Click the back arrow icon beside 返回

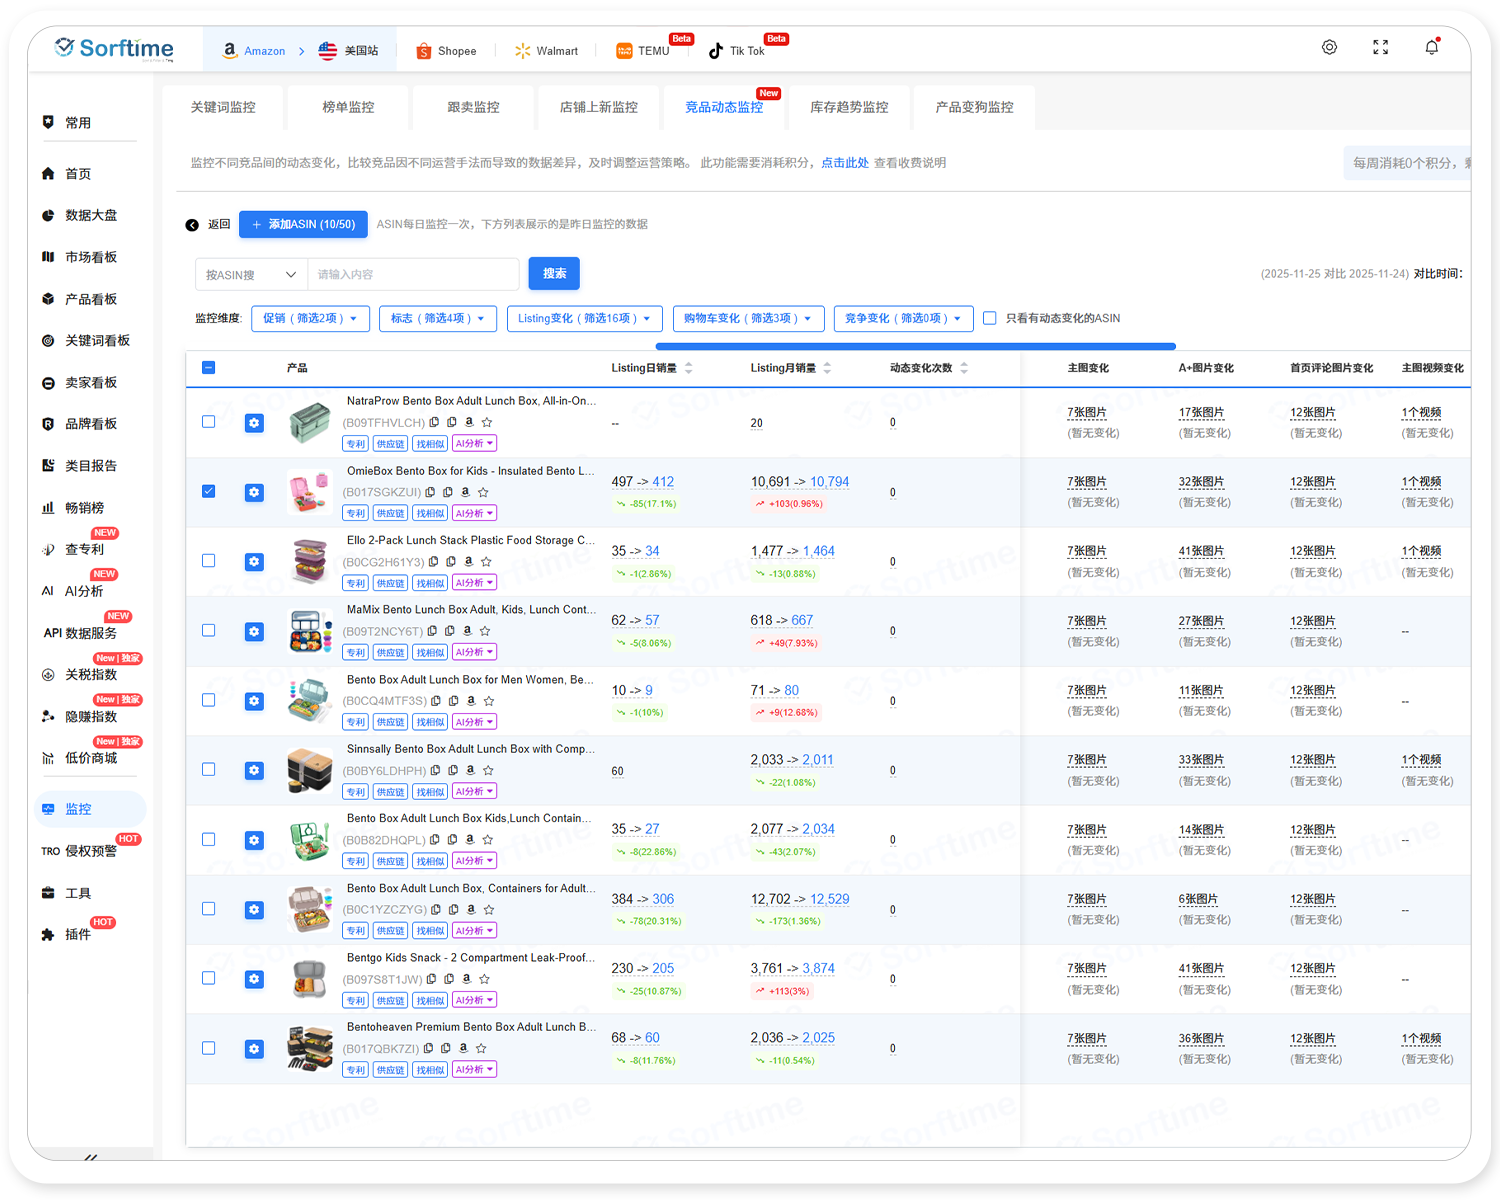tap(192, 225)
